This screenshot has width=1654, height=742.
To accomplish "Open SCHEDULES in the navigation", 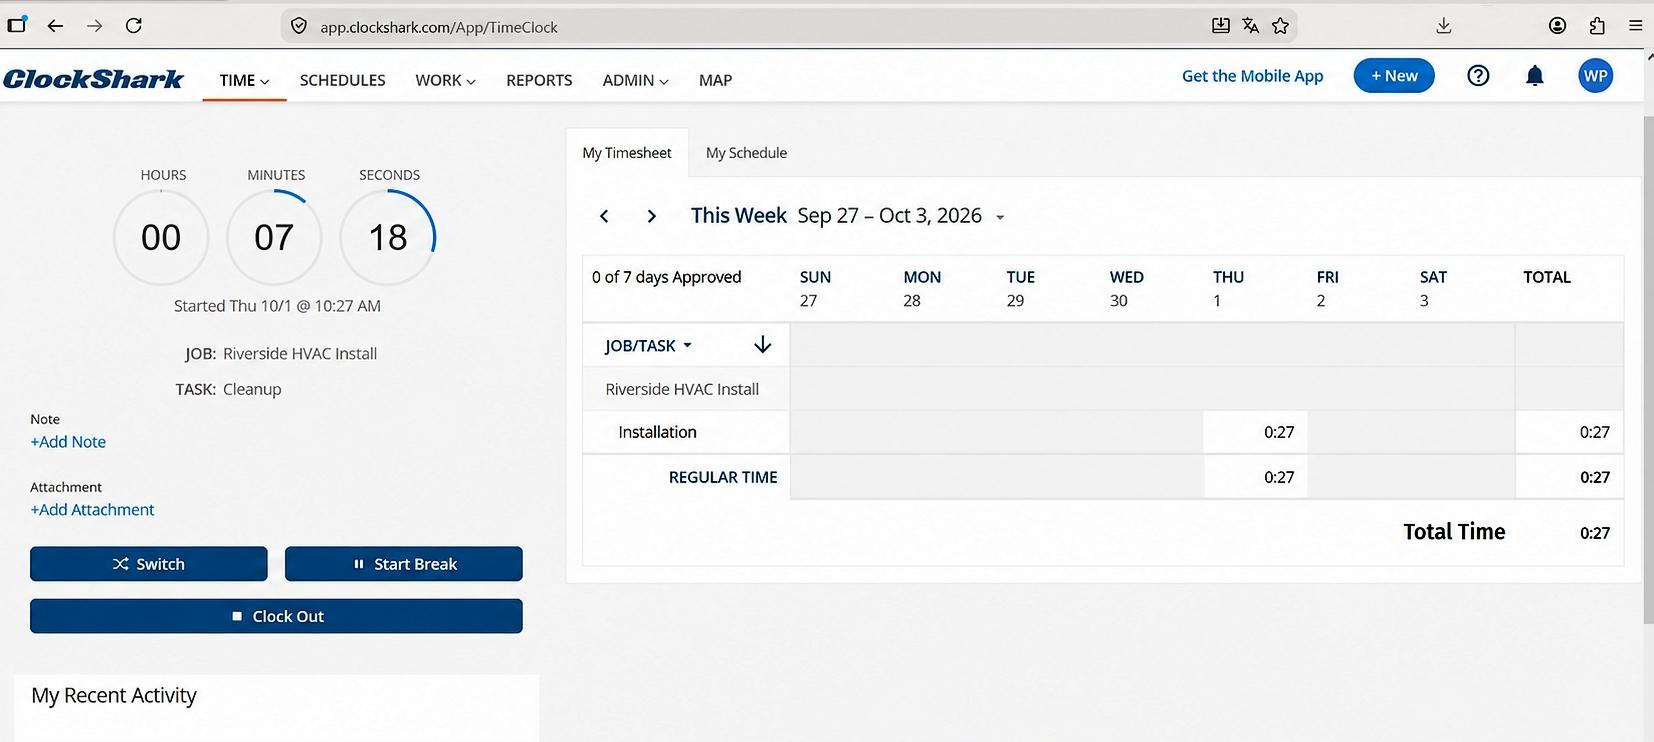I will [x=342, y=80].
